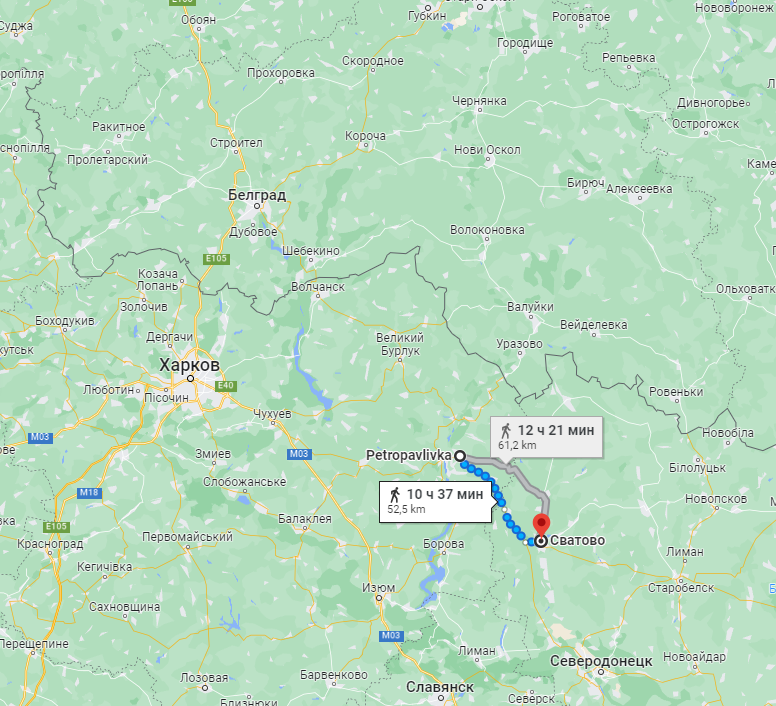This screenshot has height=706, width=776.
Task: Click the Сватово destination label
Action: [578, 540]
